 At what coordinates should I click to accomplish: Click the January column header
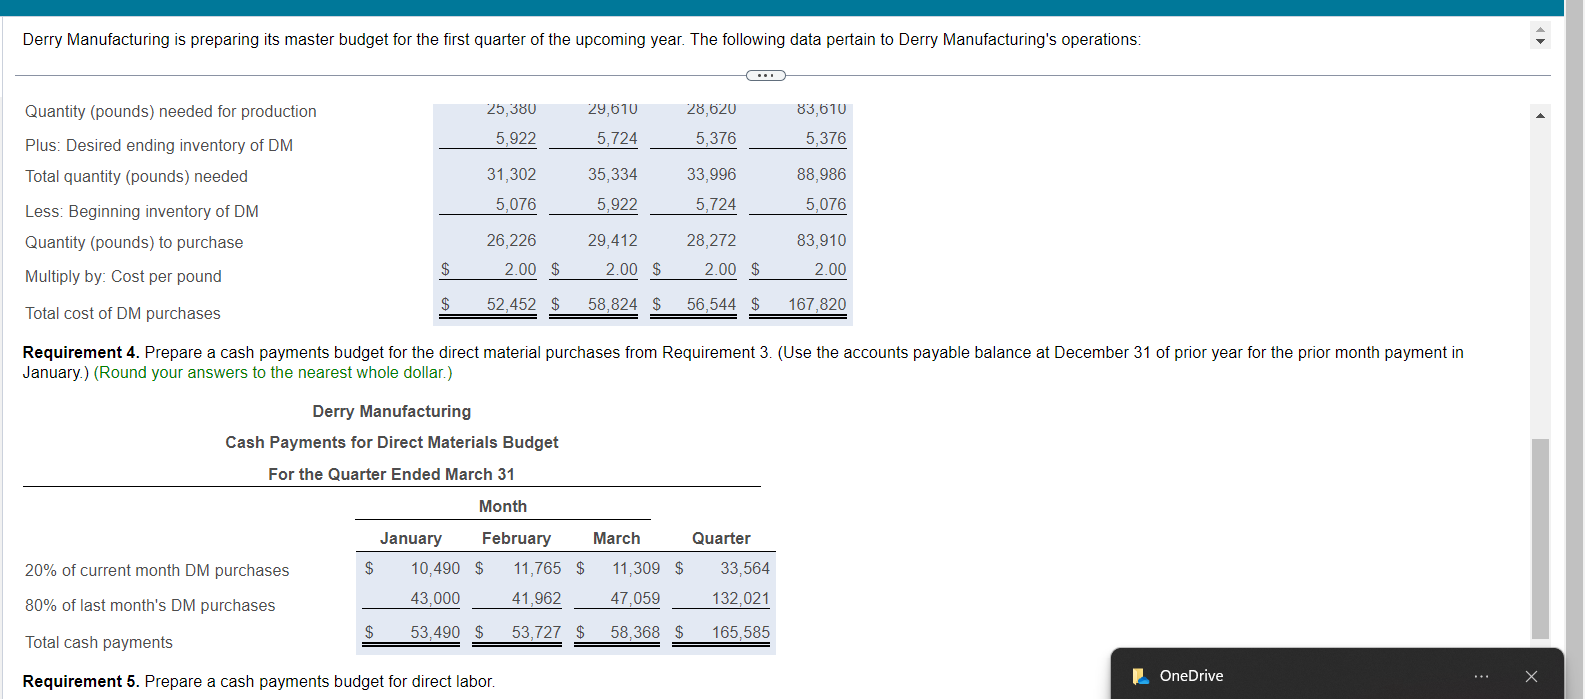(411, 538)
